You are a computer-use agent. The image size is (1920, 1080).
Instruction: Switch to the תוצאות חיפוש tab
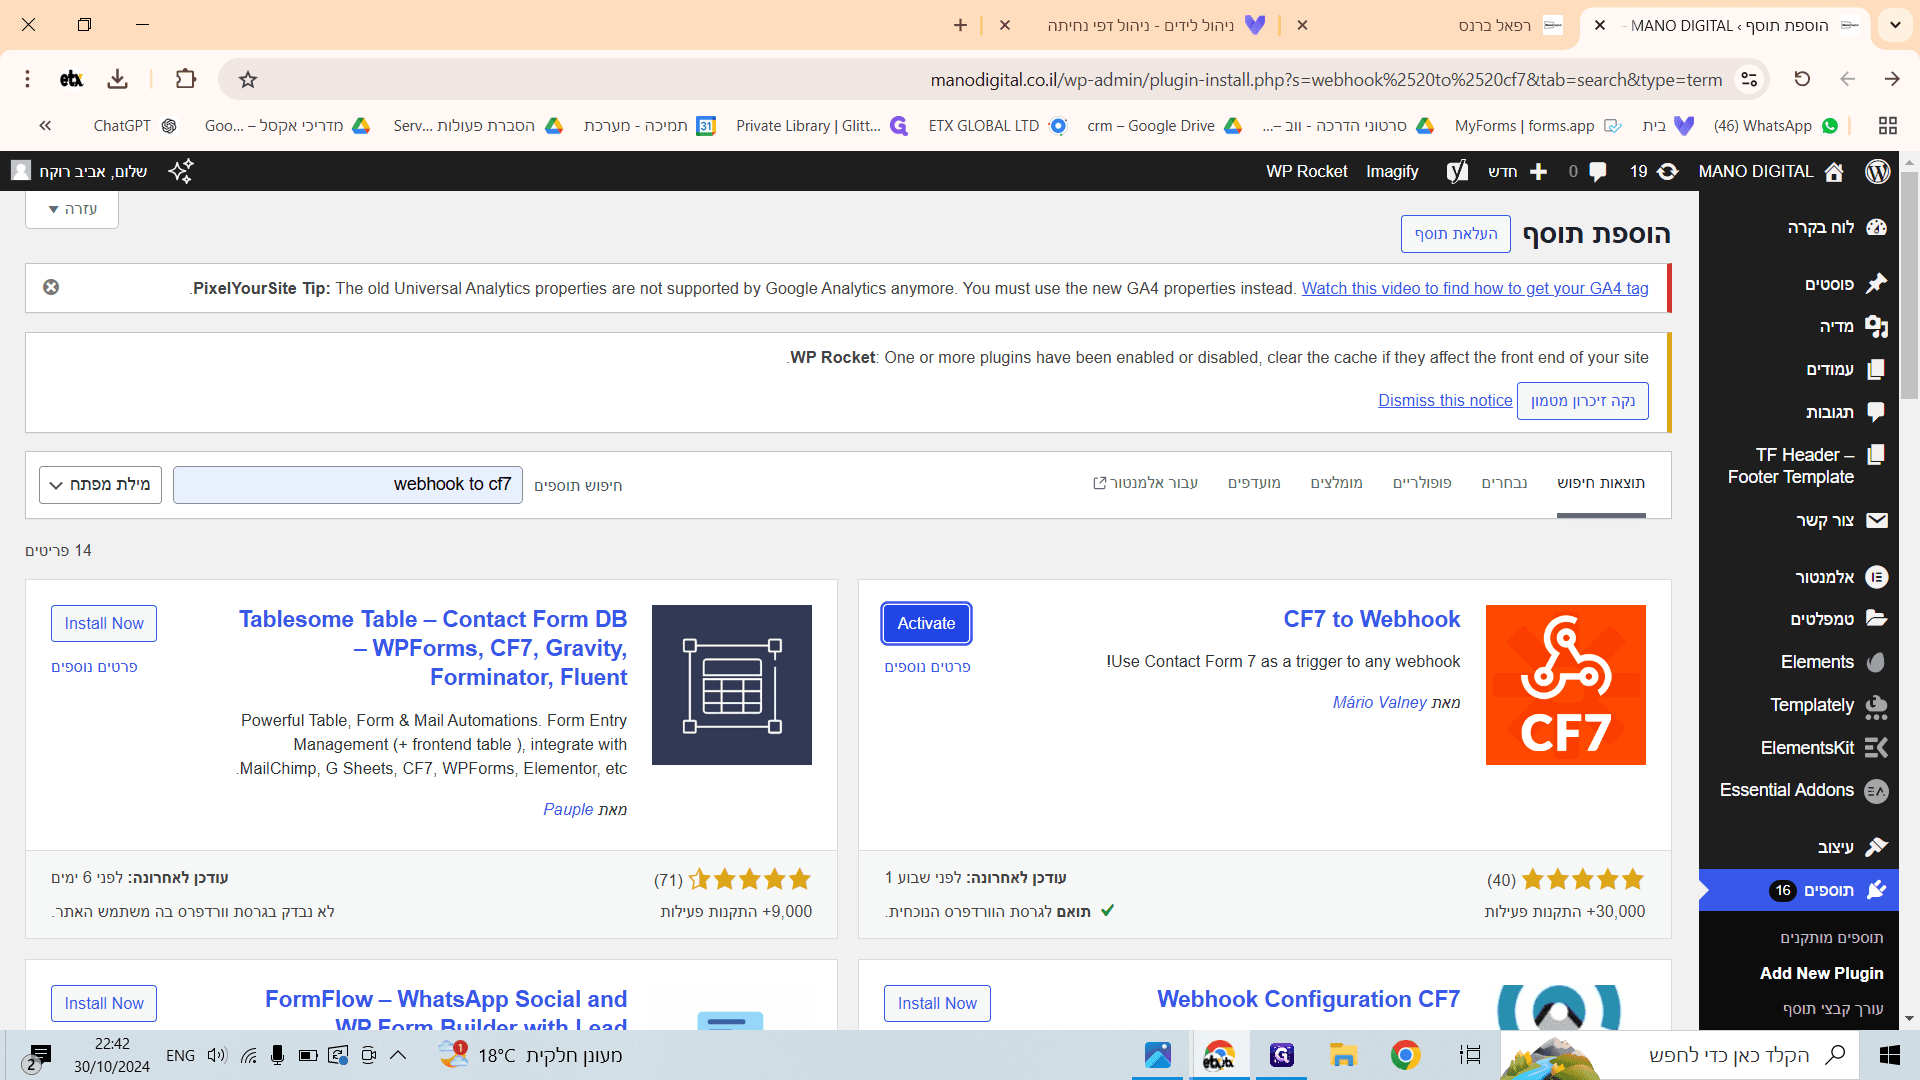(x=1601, y=483)
